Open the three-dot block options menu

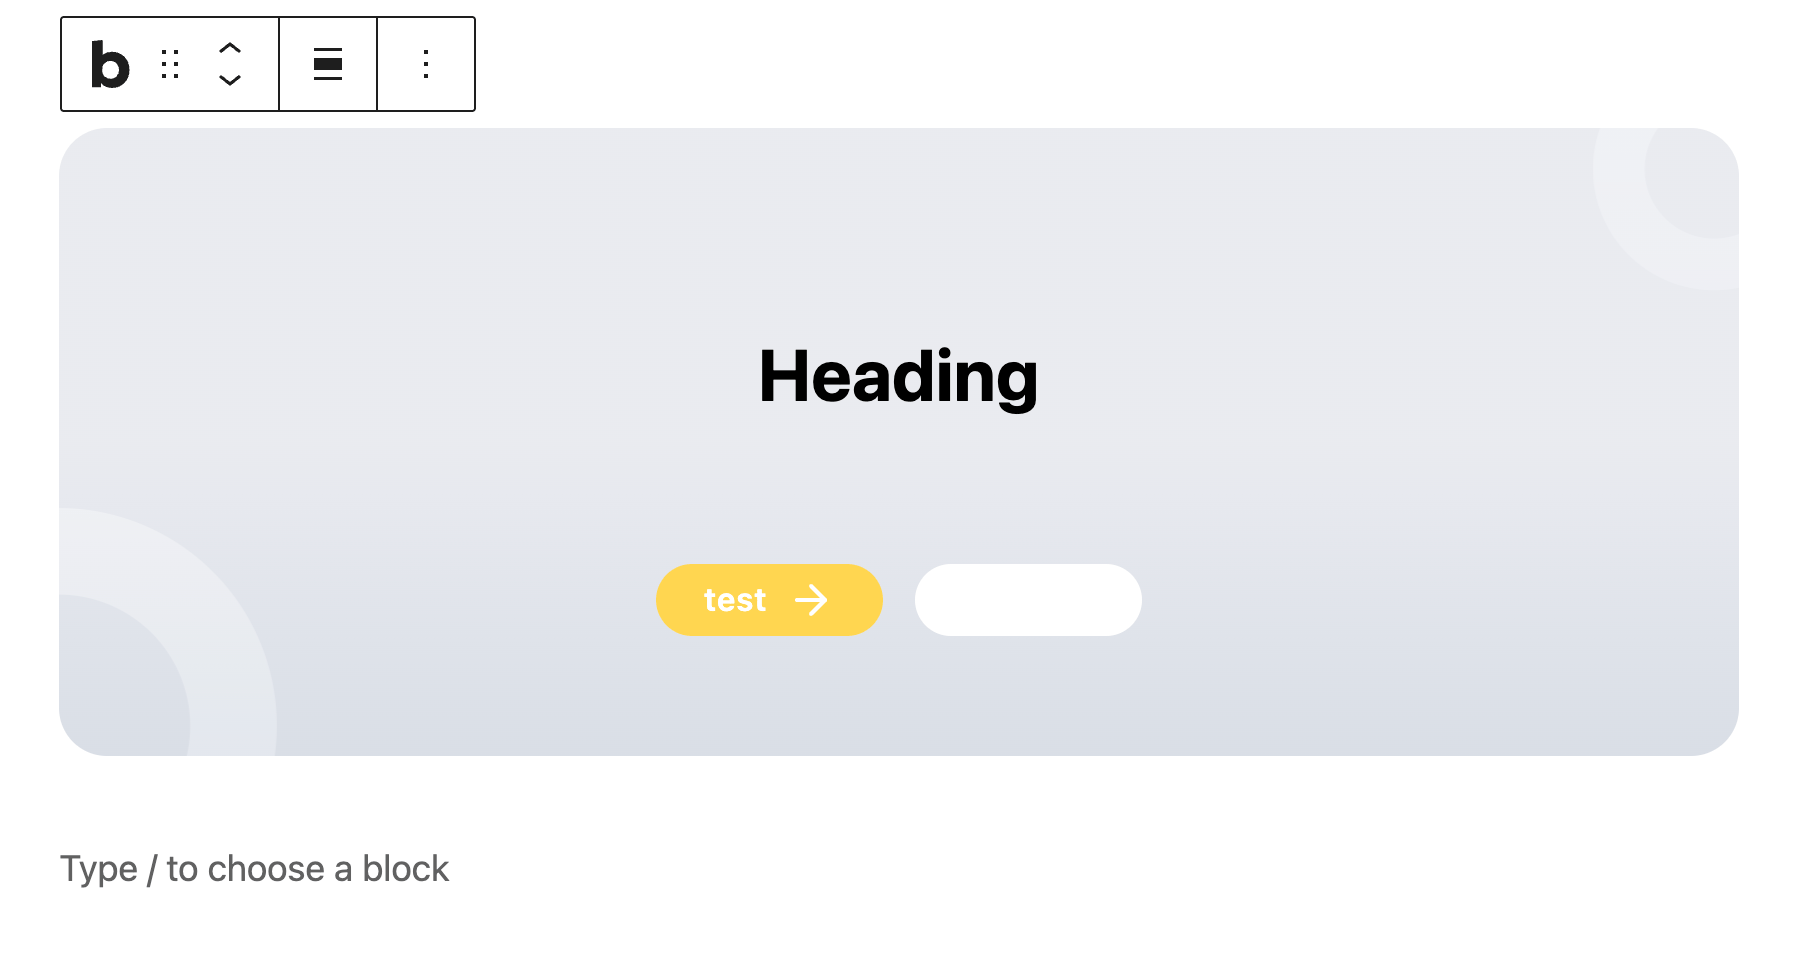click(426, 65)
